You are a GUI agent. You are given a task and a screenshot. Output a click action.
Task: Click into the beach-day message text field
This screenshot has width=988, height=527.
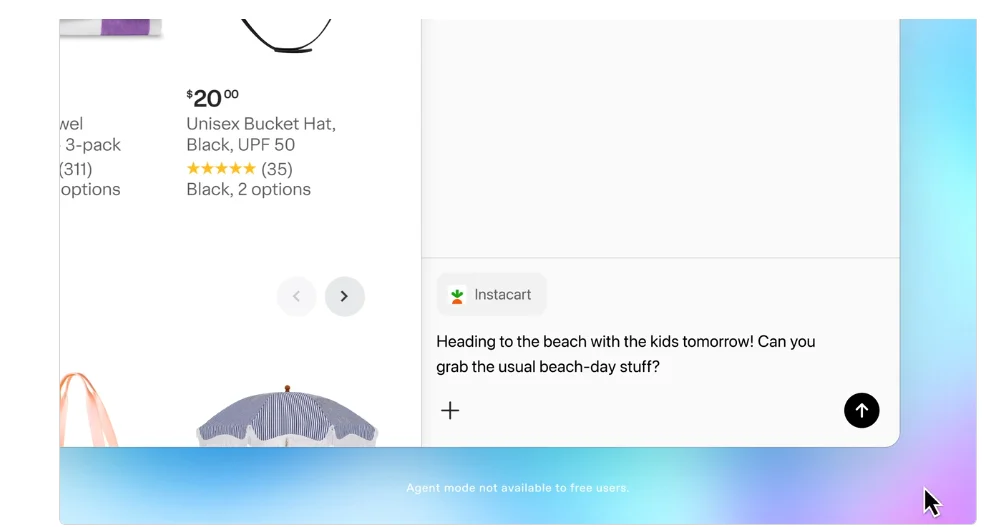(x=626, y=354)
